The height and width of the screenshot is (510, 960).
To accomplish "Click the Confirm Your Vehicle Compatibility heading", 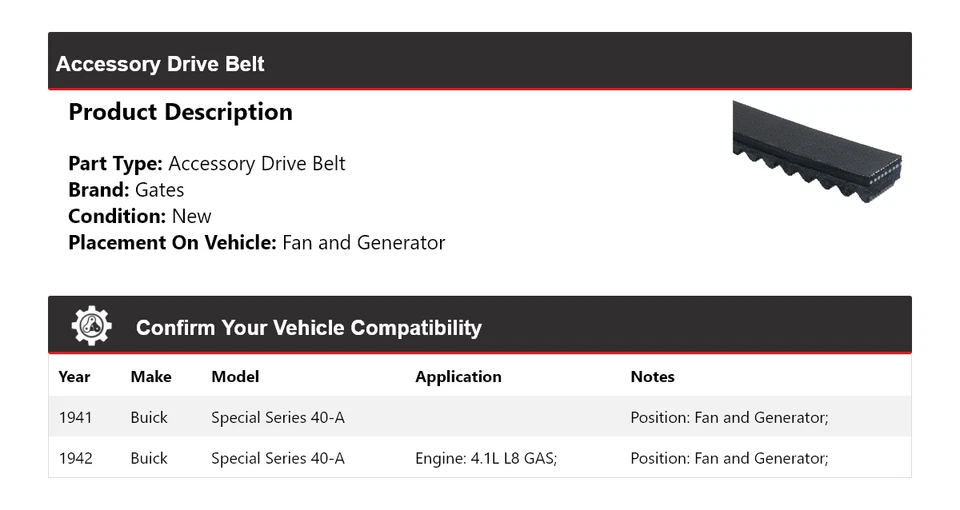I will pyautogui.click(x=308, y=328).
